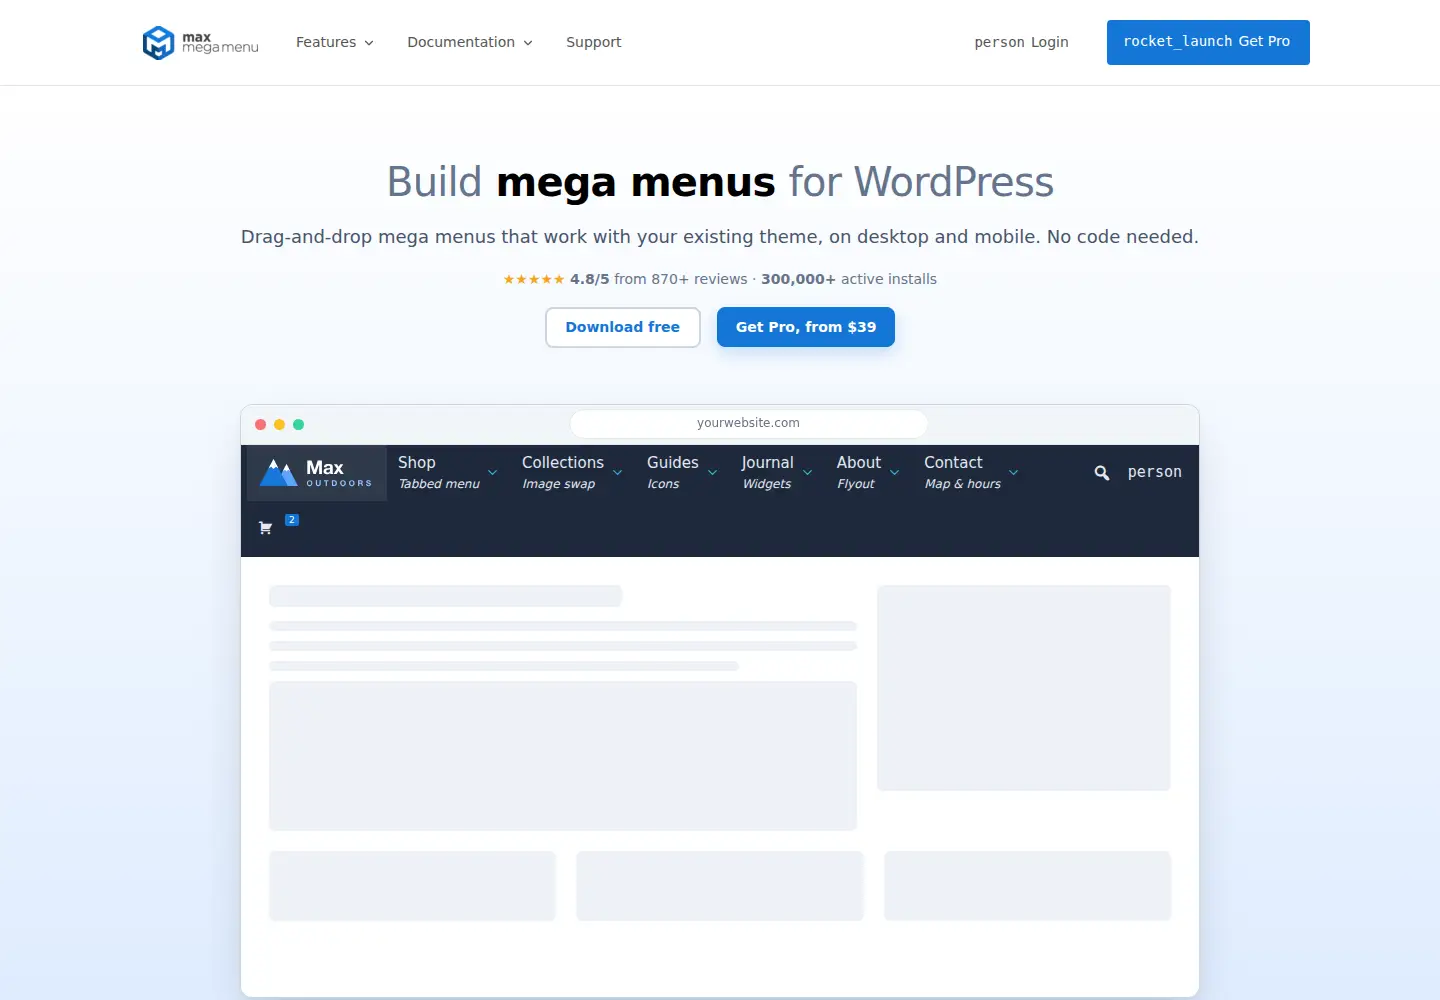Select the Journal menu item
1440x1000 pixels.
[767, 472]
